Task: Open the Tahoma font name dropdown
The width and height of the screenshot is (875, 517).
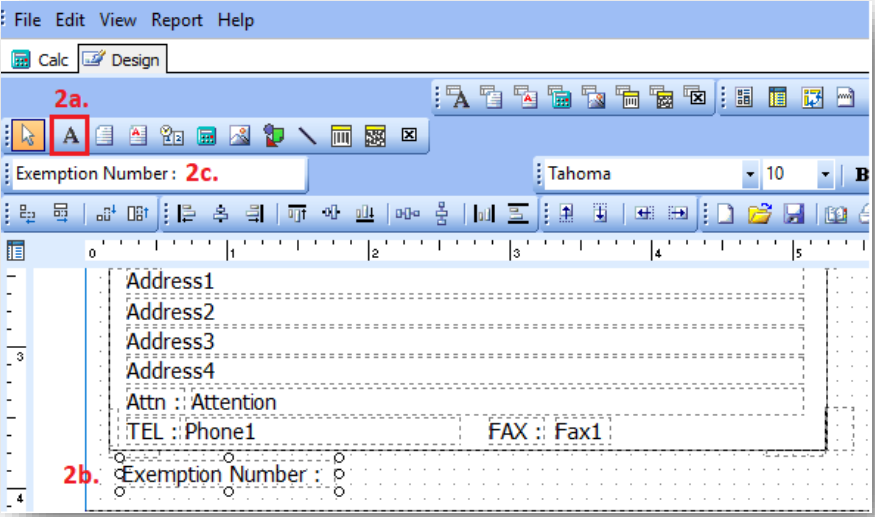Action: click(750, 175)
